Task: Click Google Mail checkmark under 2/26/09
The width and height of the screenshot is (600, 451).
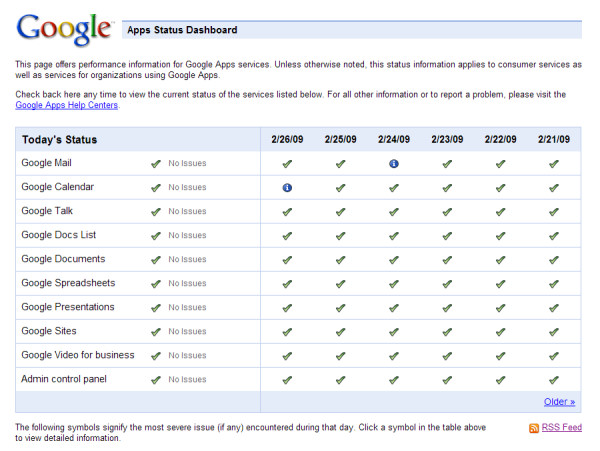Action: pyautogui.click(x=287, y=164)
